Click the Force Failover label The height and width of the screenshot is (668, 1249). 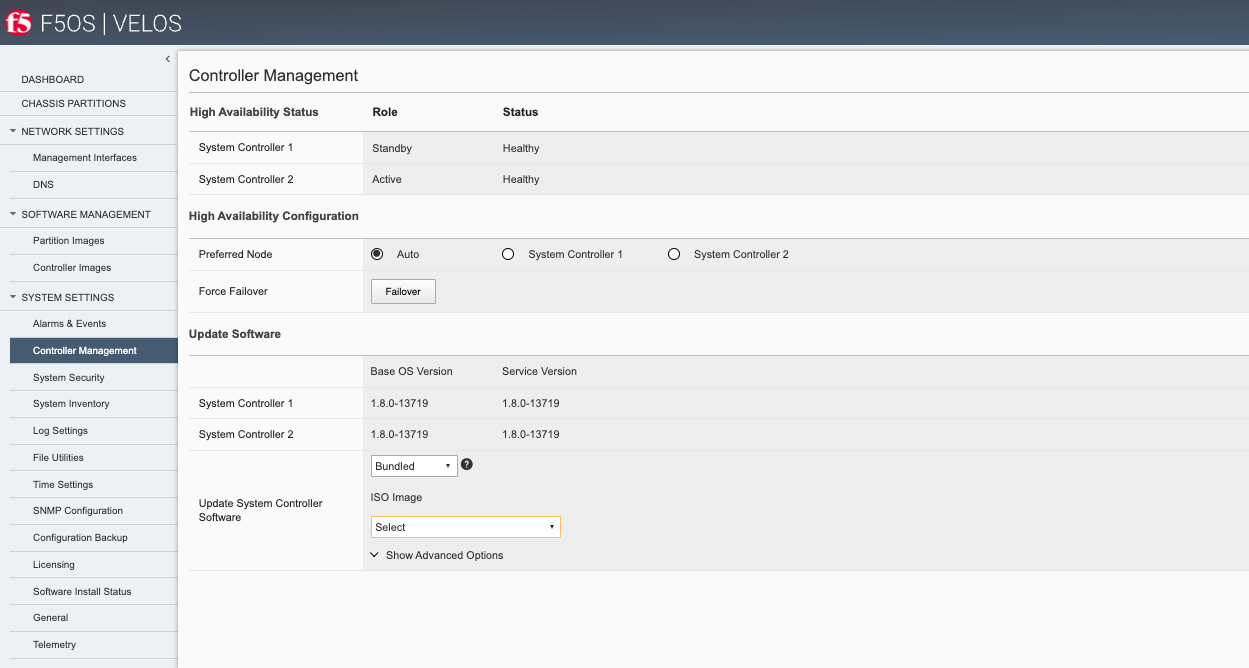tap(233, 291)
